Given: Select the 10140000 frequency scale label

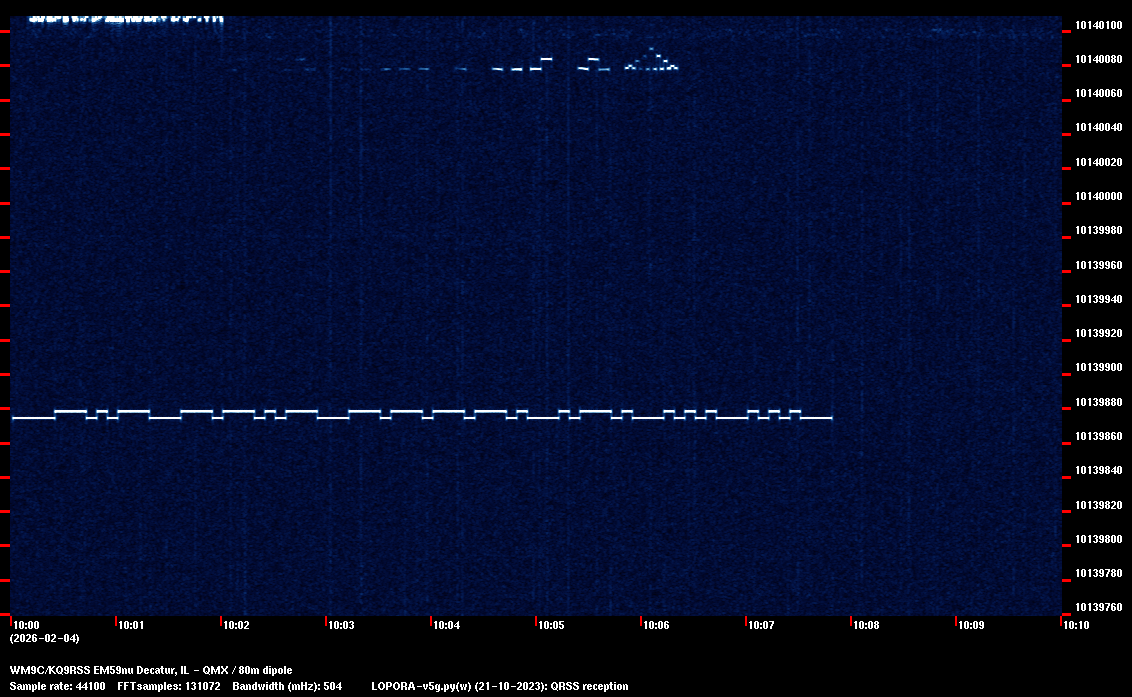Looking at the screenshot, I should tap(1097, 196).
